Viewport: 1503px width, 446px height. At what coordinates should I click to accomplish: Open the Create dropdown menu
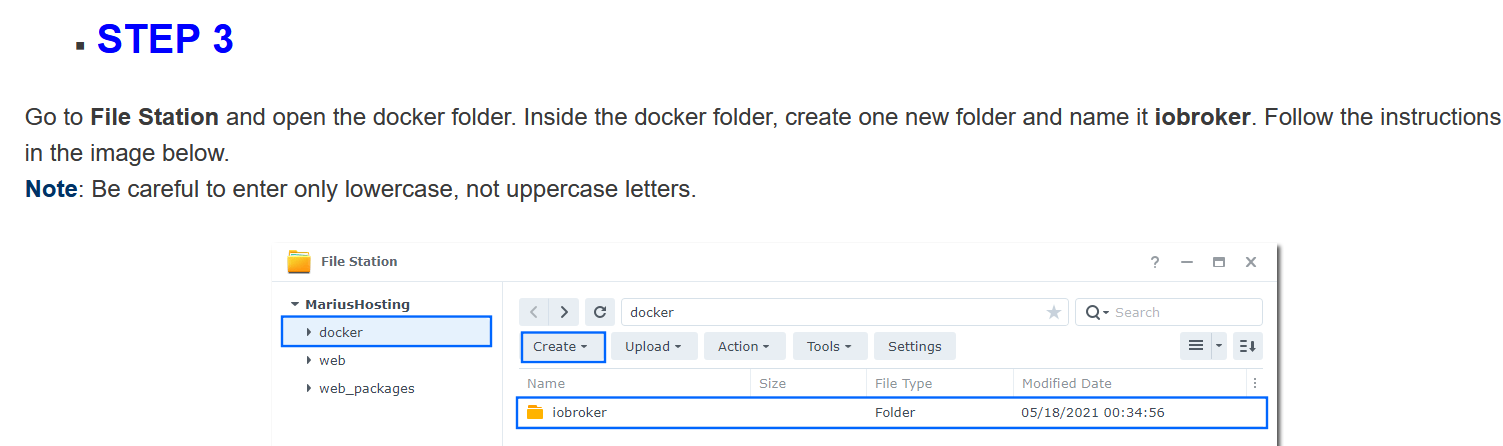click(x=563, y=347)
